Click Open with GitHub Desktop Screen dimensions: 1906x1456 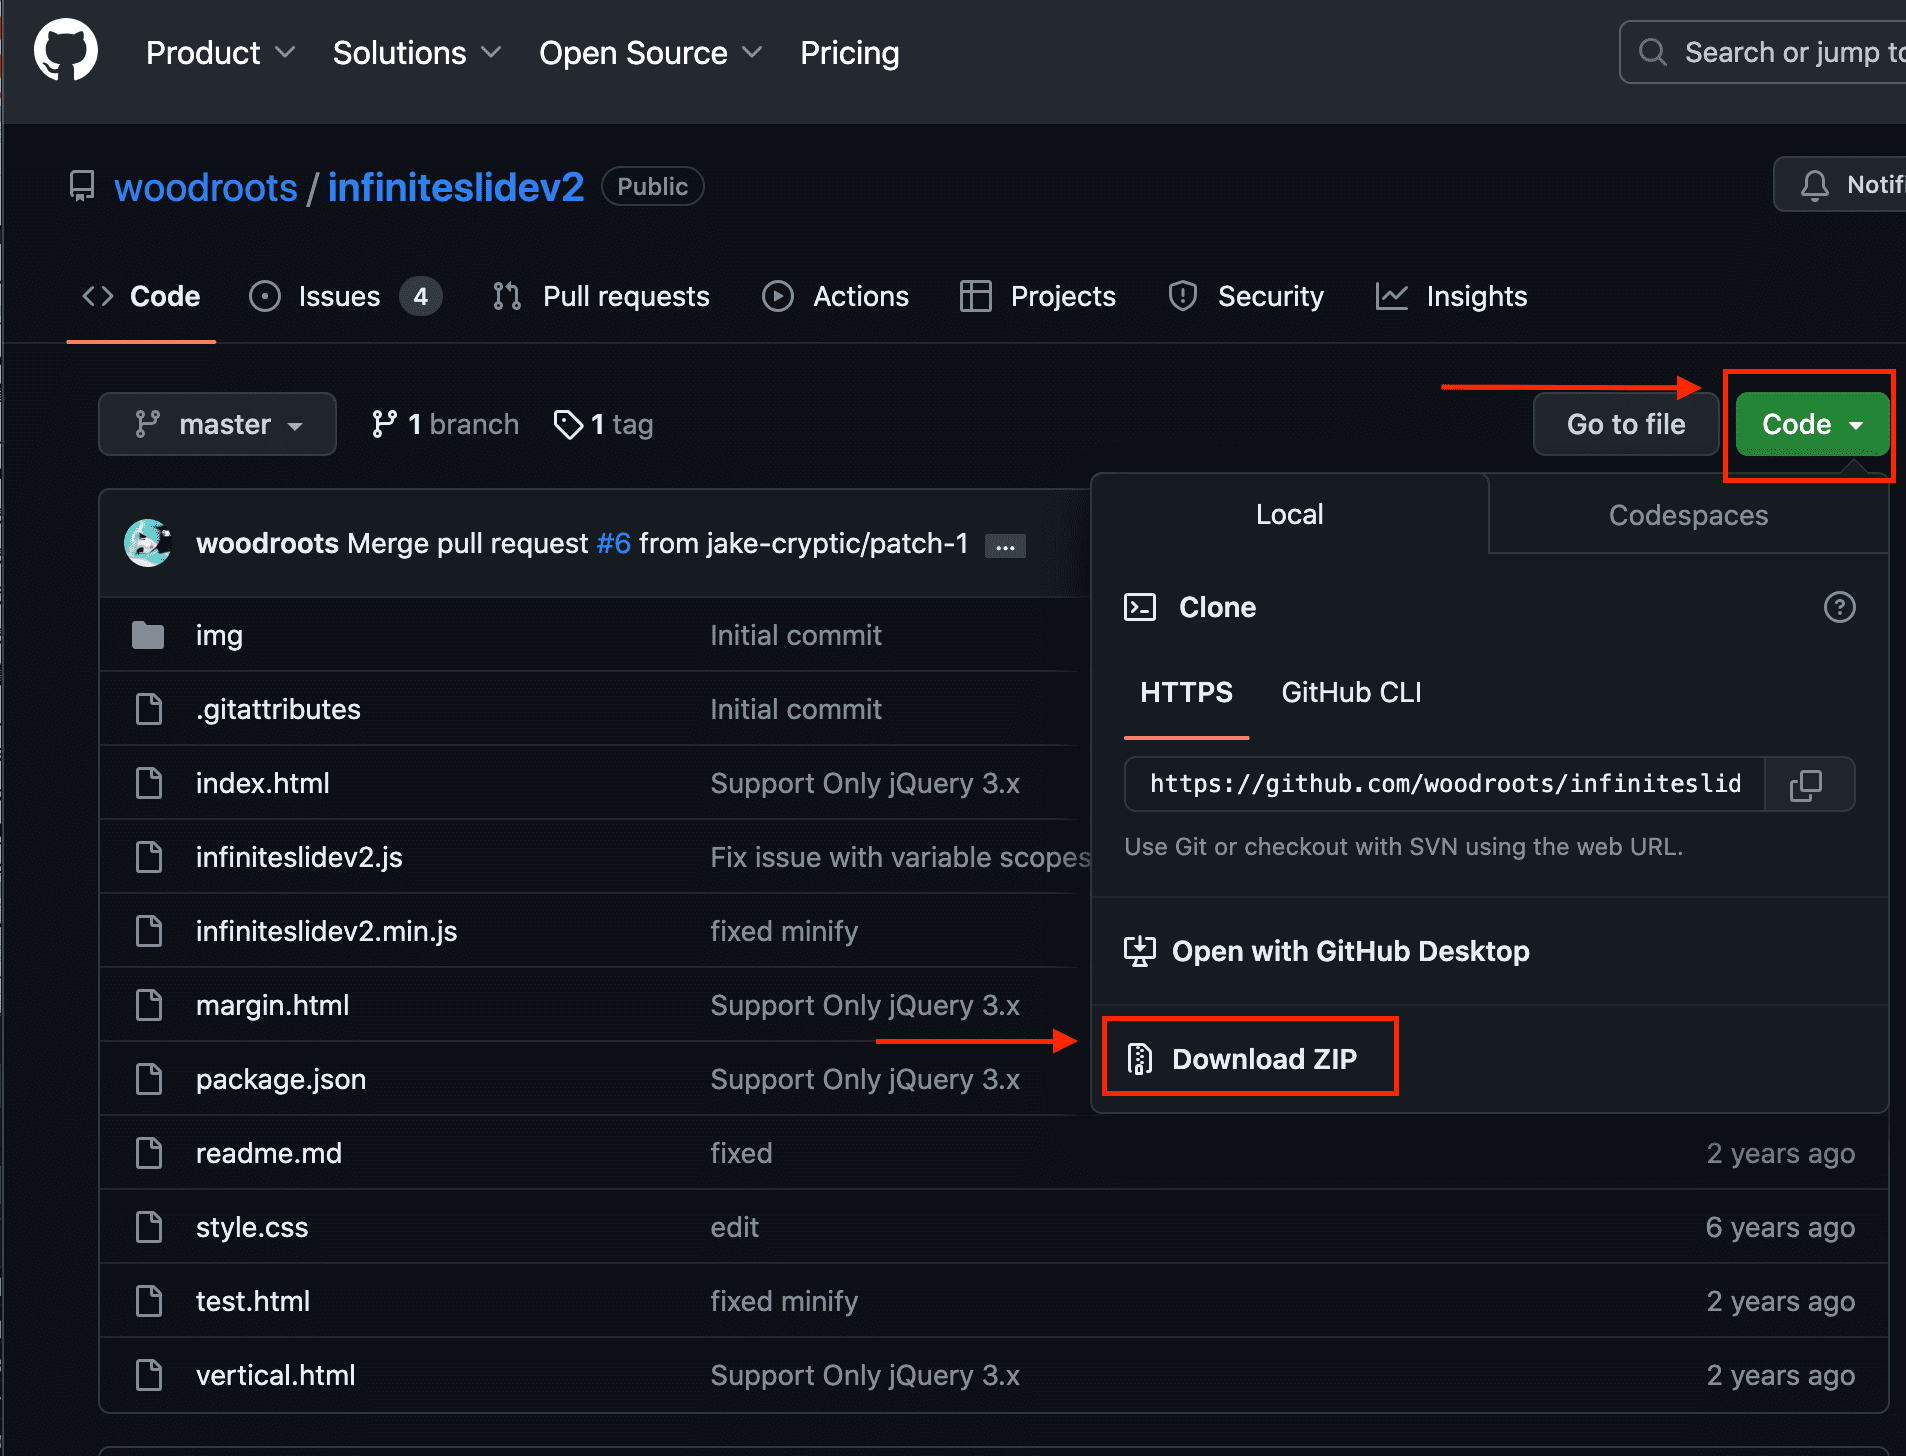(1327, 951)
